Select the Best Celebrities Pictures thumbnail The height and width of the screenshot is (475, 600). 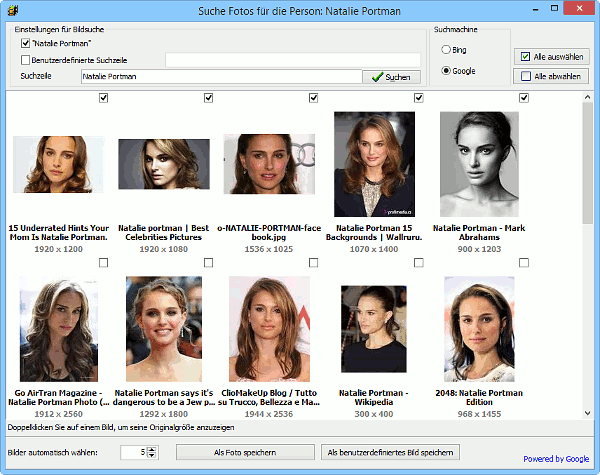click(x=164, y=164)
